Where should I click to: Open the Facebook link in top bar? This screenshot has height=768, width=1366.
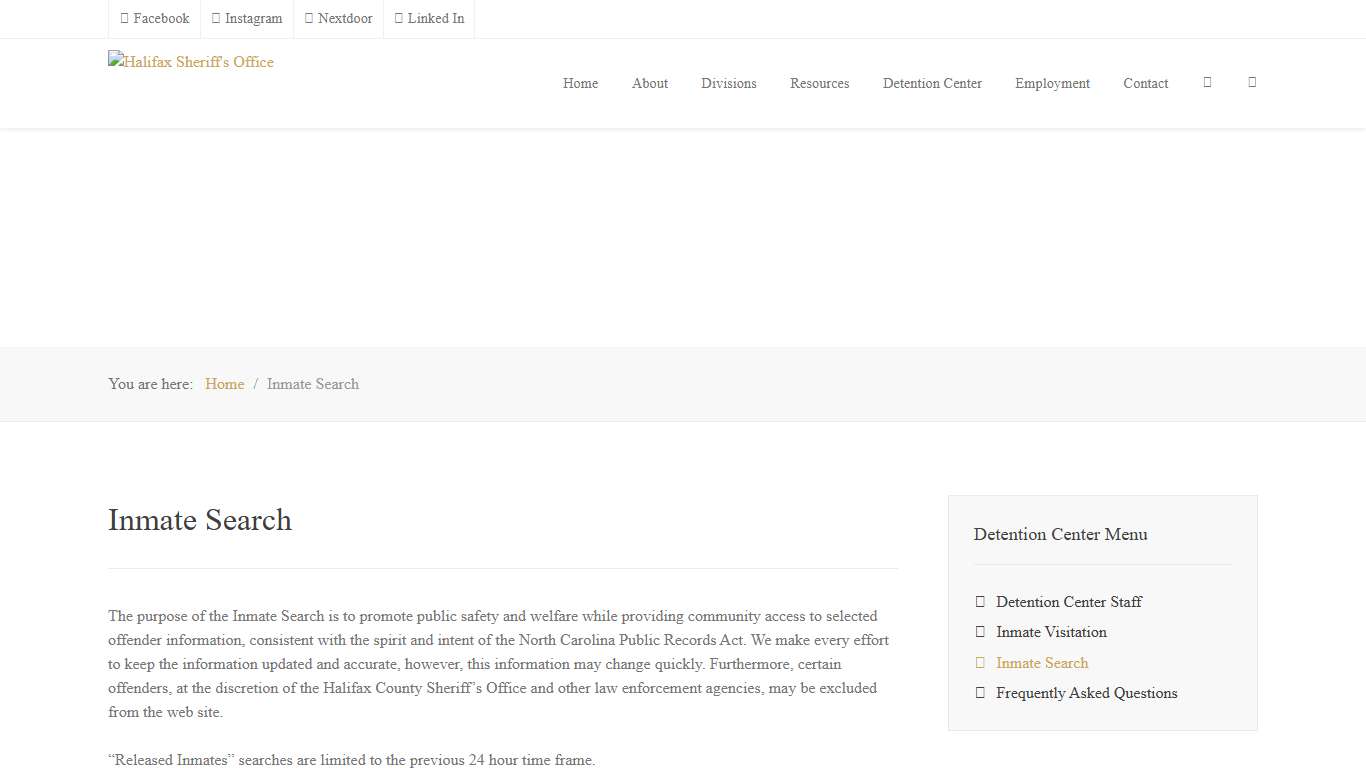(x=155, y=18)
